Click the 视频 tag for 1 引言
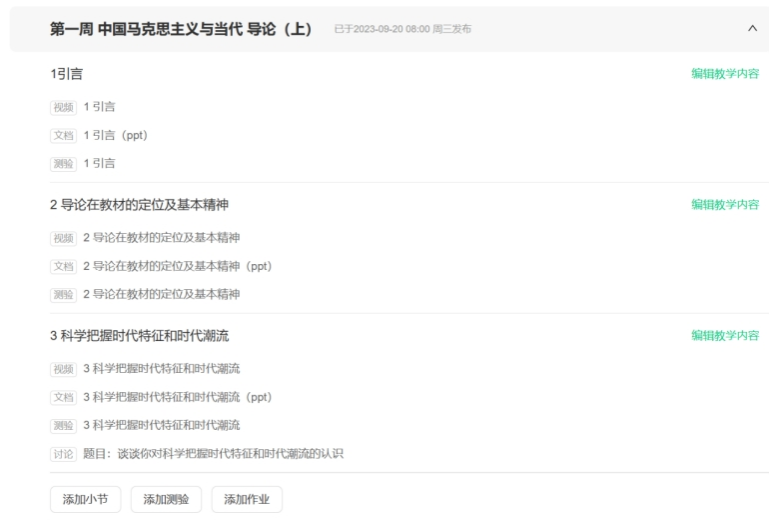Screen dimensions: 770x528 (63, 107)
